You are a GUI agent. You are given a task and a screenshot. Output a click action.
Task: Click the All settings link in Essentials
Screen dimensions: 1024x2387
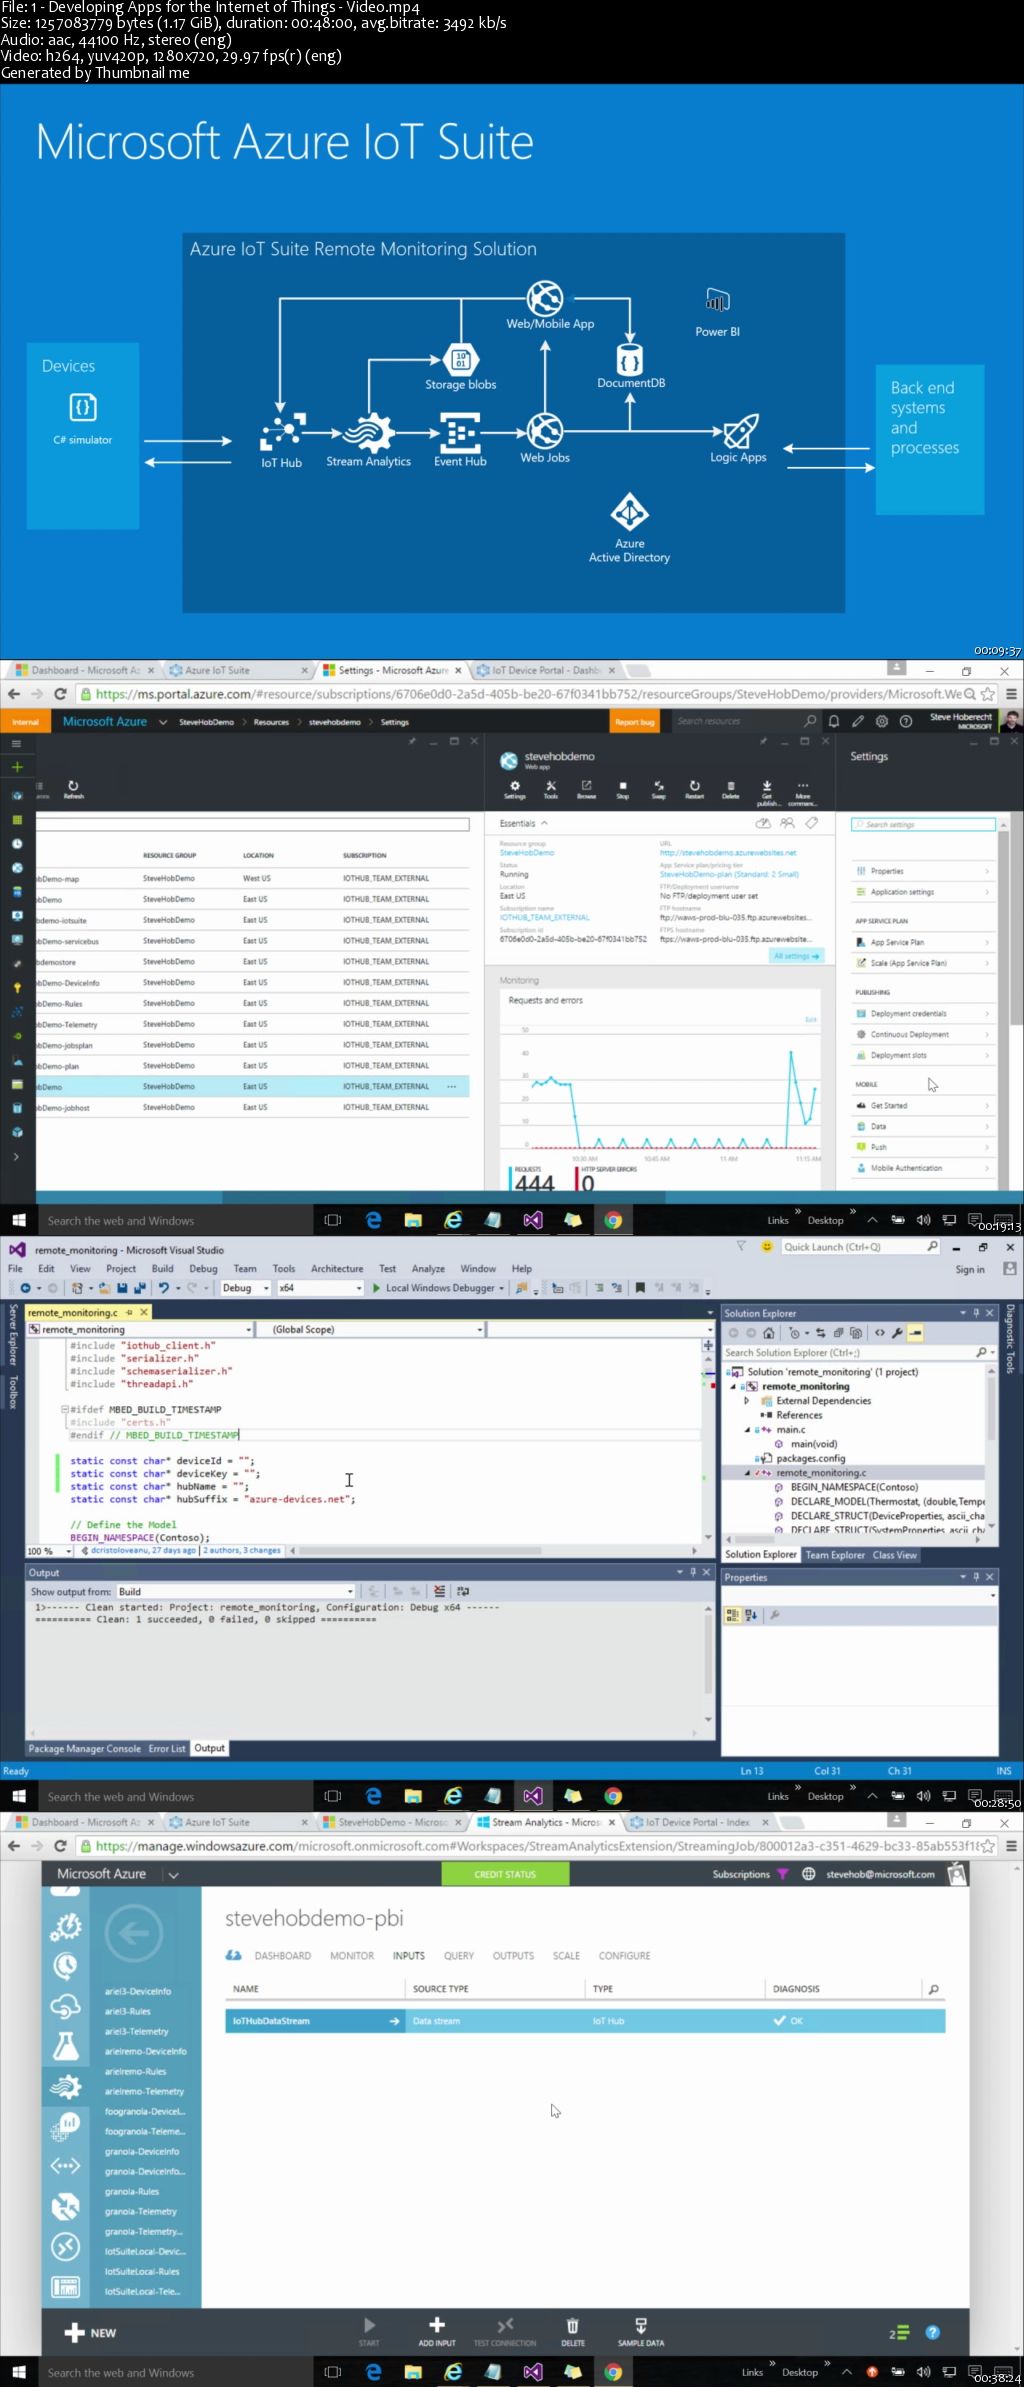[x=797, y=956]
